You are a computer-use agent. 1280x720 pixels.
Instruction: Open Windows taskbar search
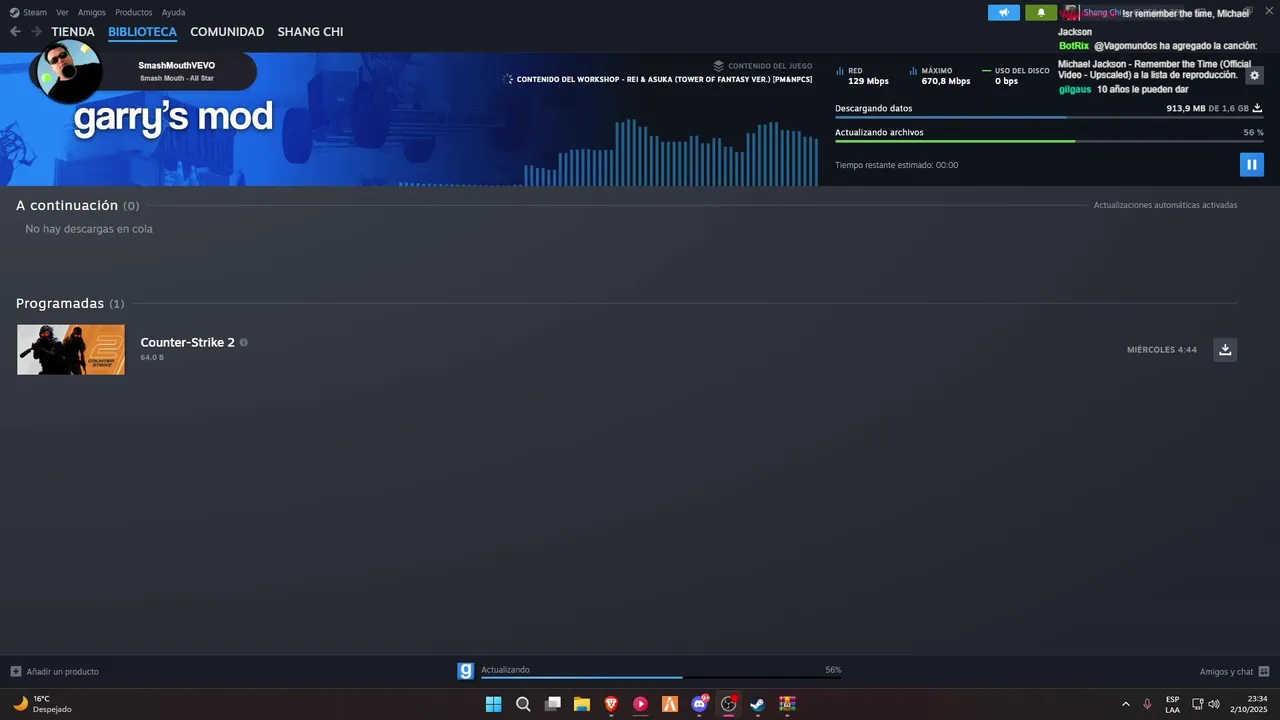[523, 704]
